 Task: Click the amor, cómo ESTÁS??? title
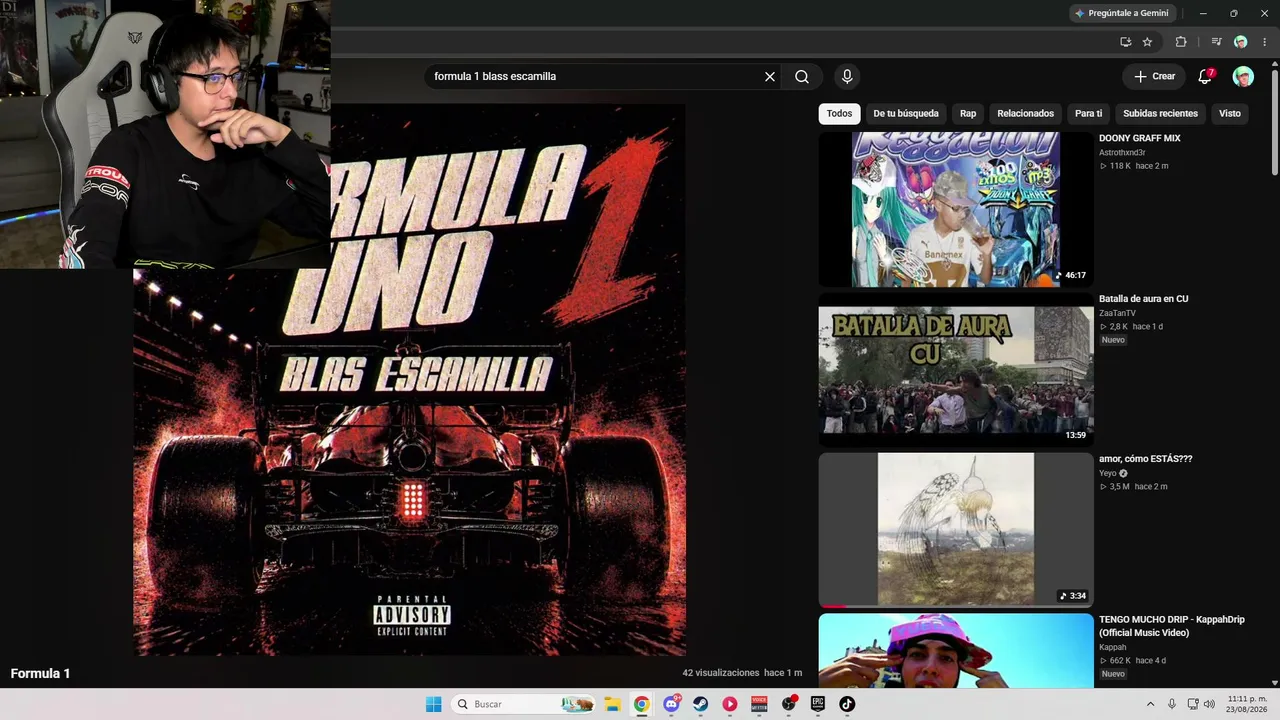pyautogui.click(x=1146, y=459)
